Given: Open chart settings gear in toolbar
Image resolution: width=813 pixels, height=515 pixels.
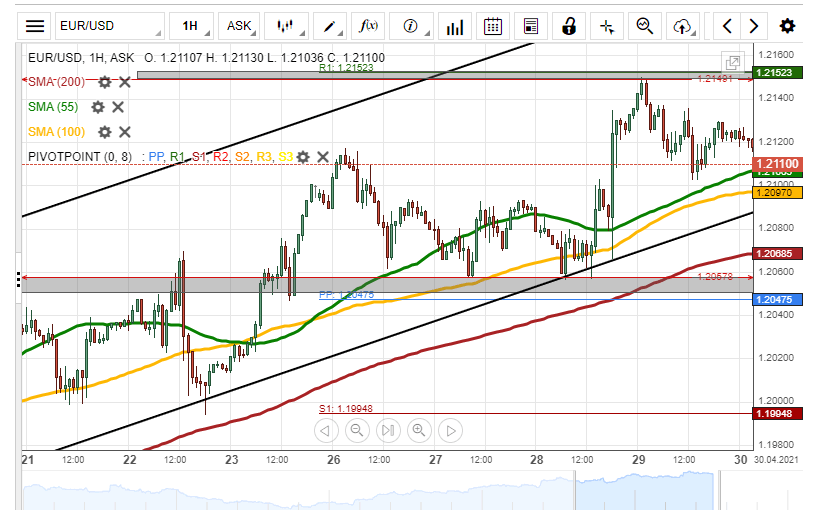Looking at the screenshot, I should 788,26.
